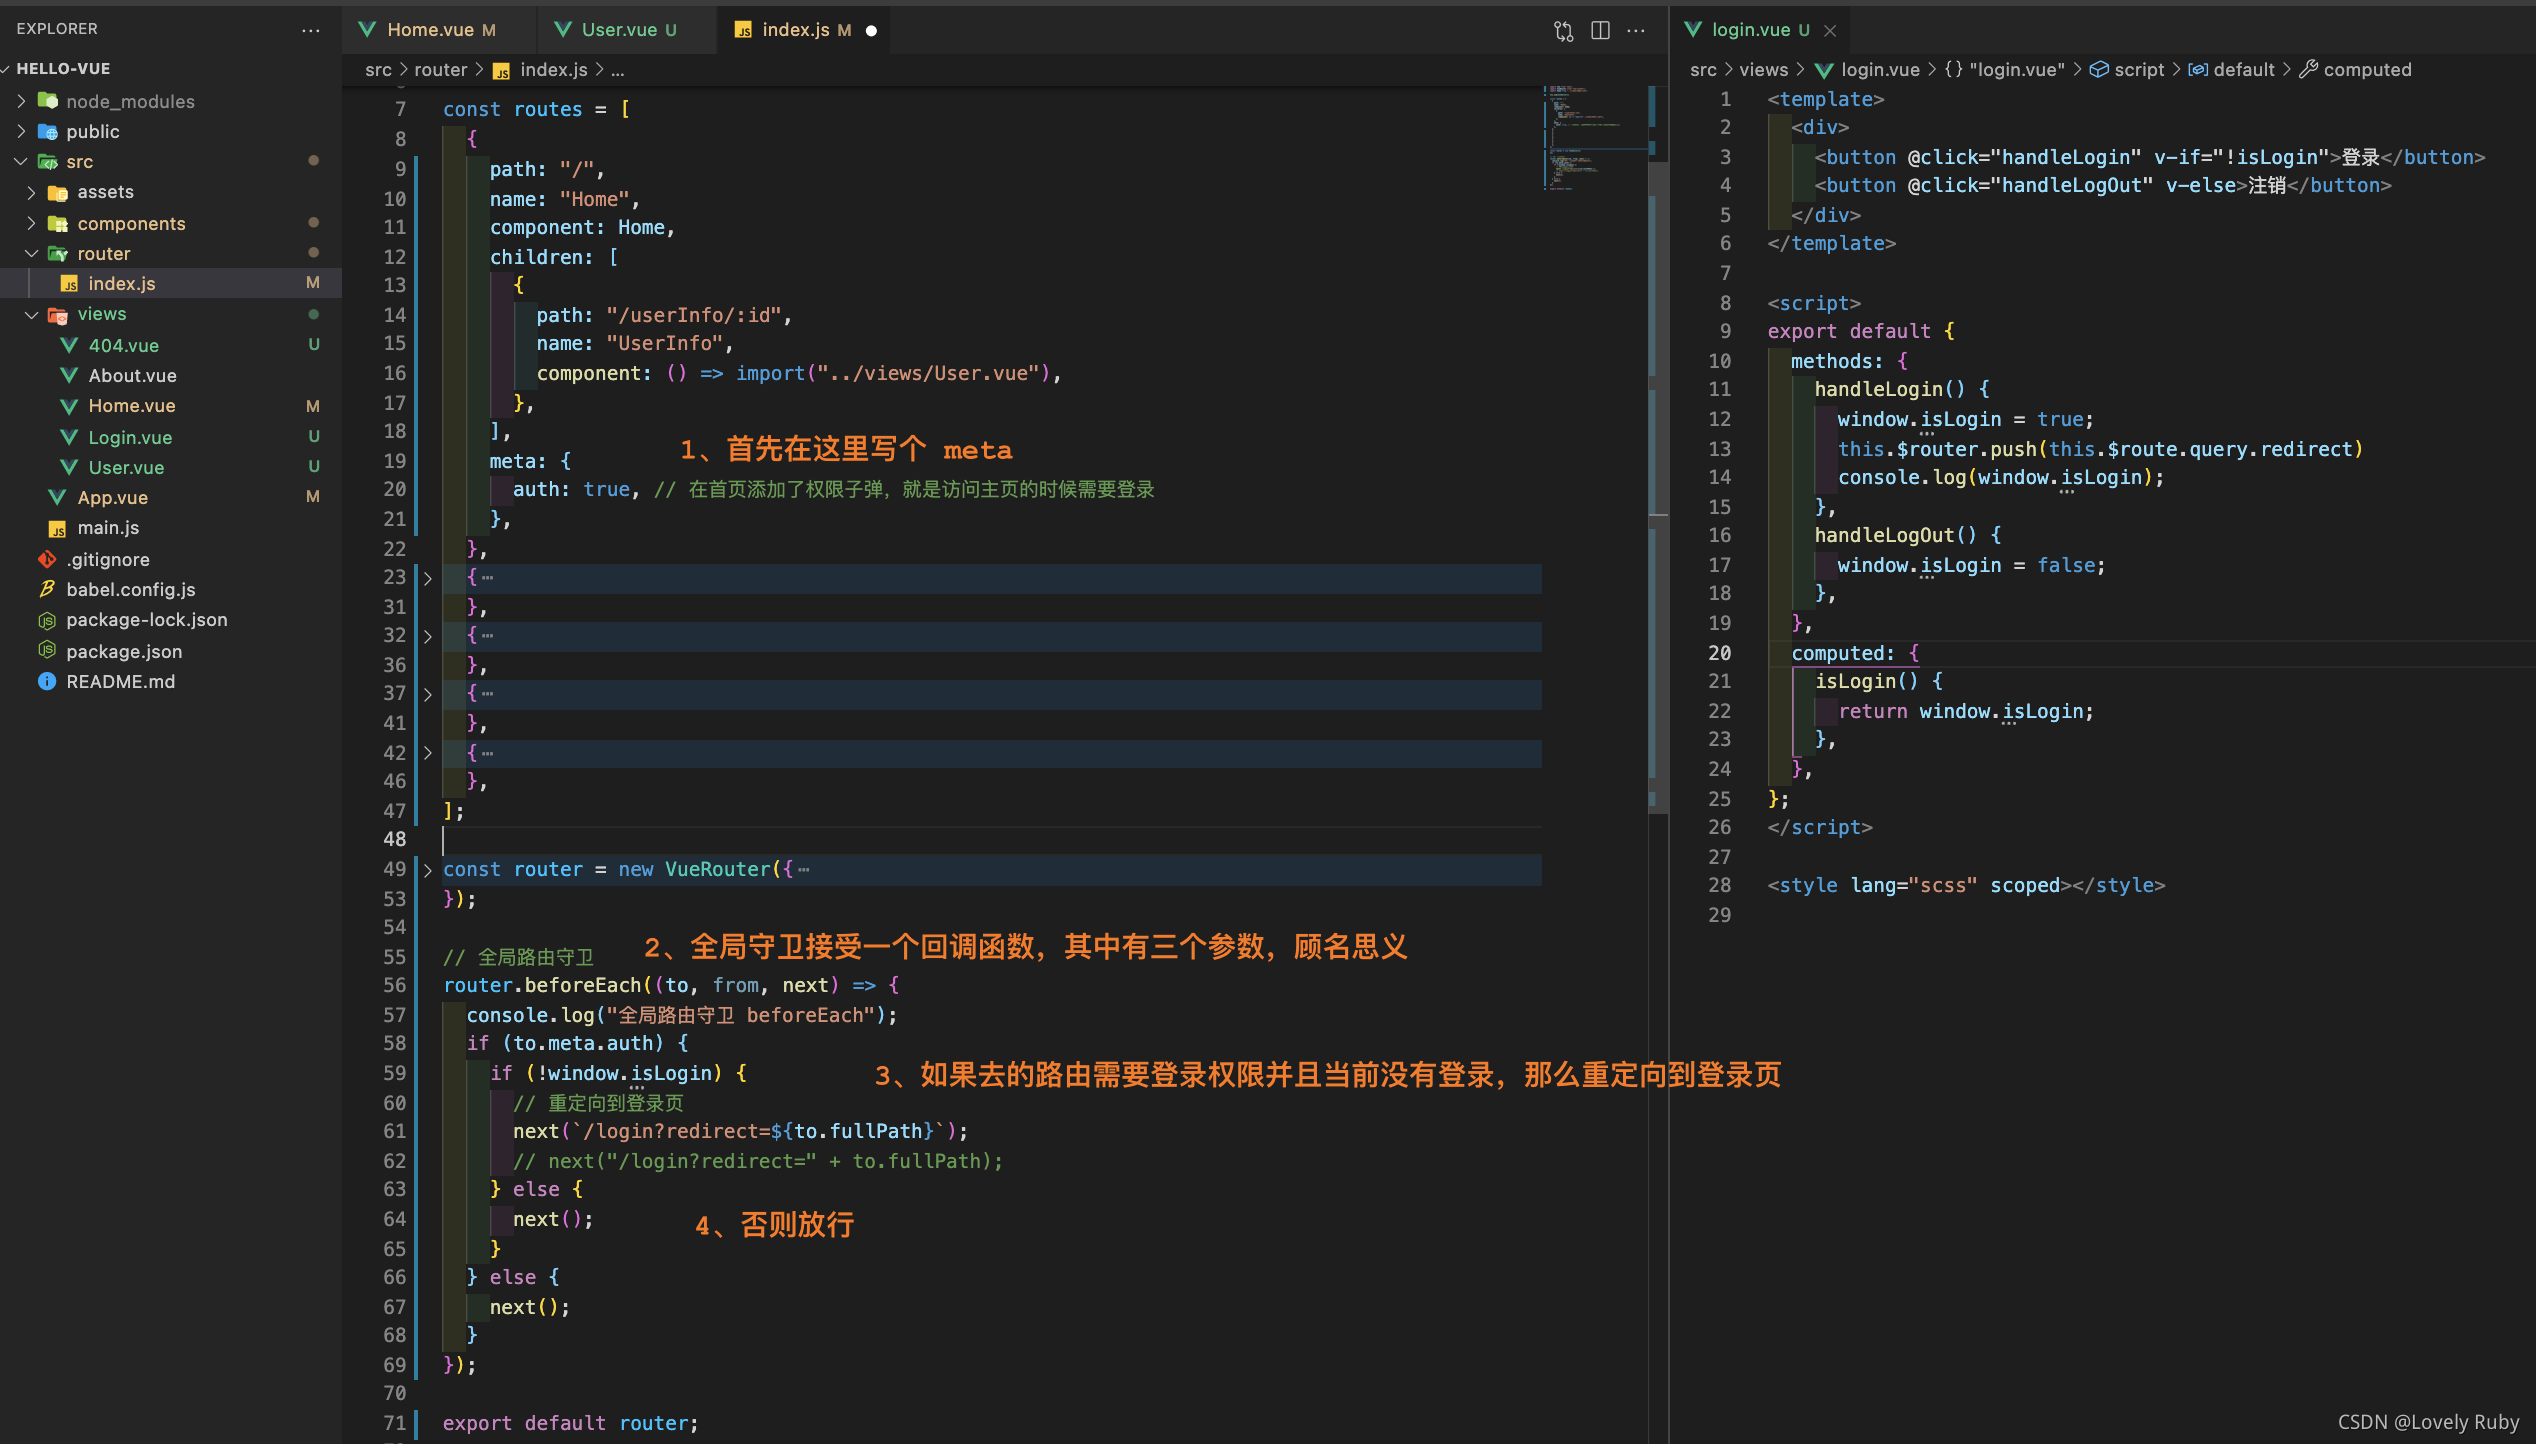This screenshot has width=2536, height=1444.
Task: Click the babel.config.js file icon
Action: coord(46,590)
